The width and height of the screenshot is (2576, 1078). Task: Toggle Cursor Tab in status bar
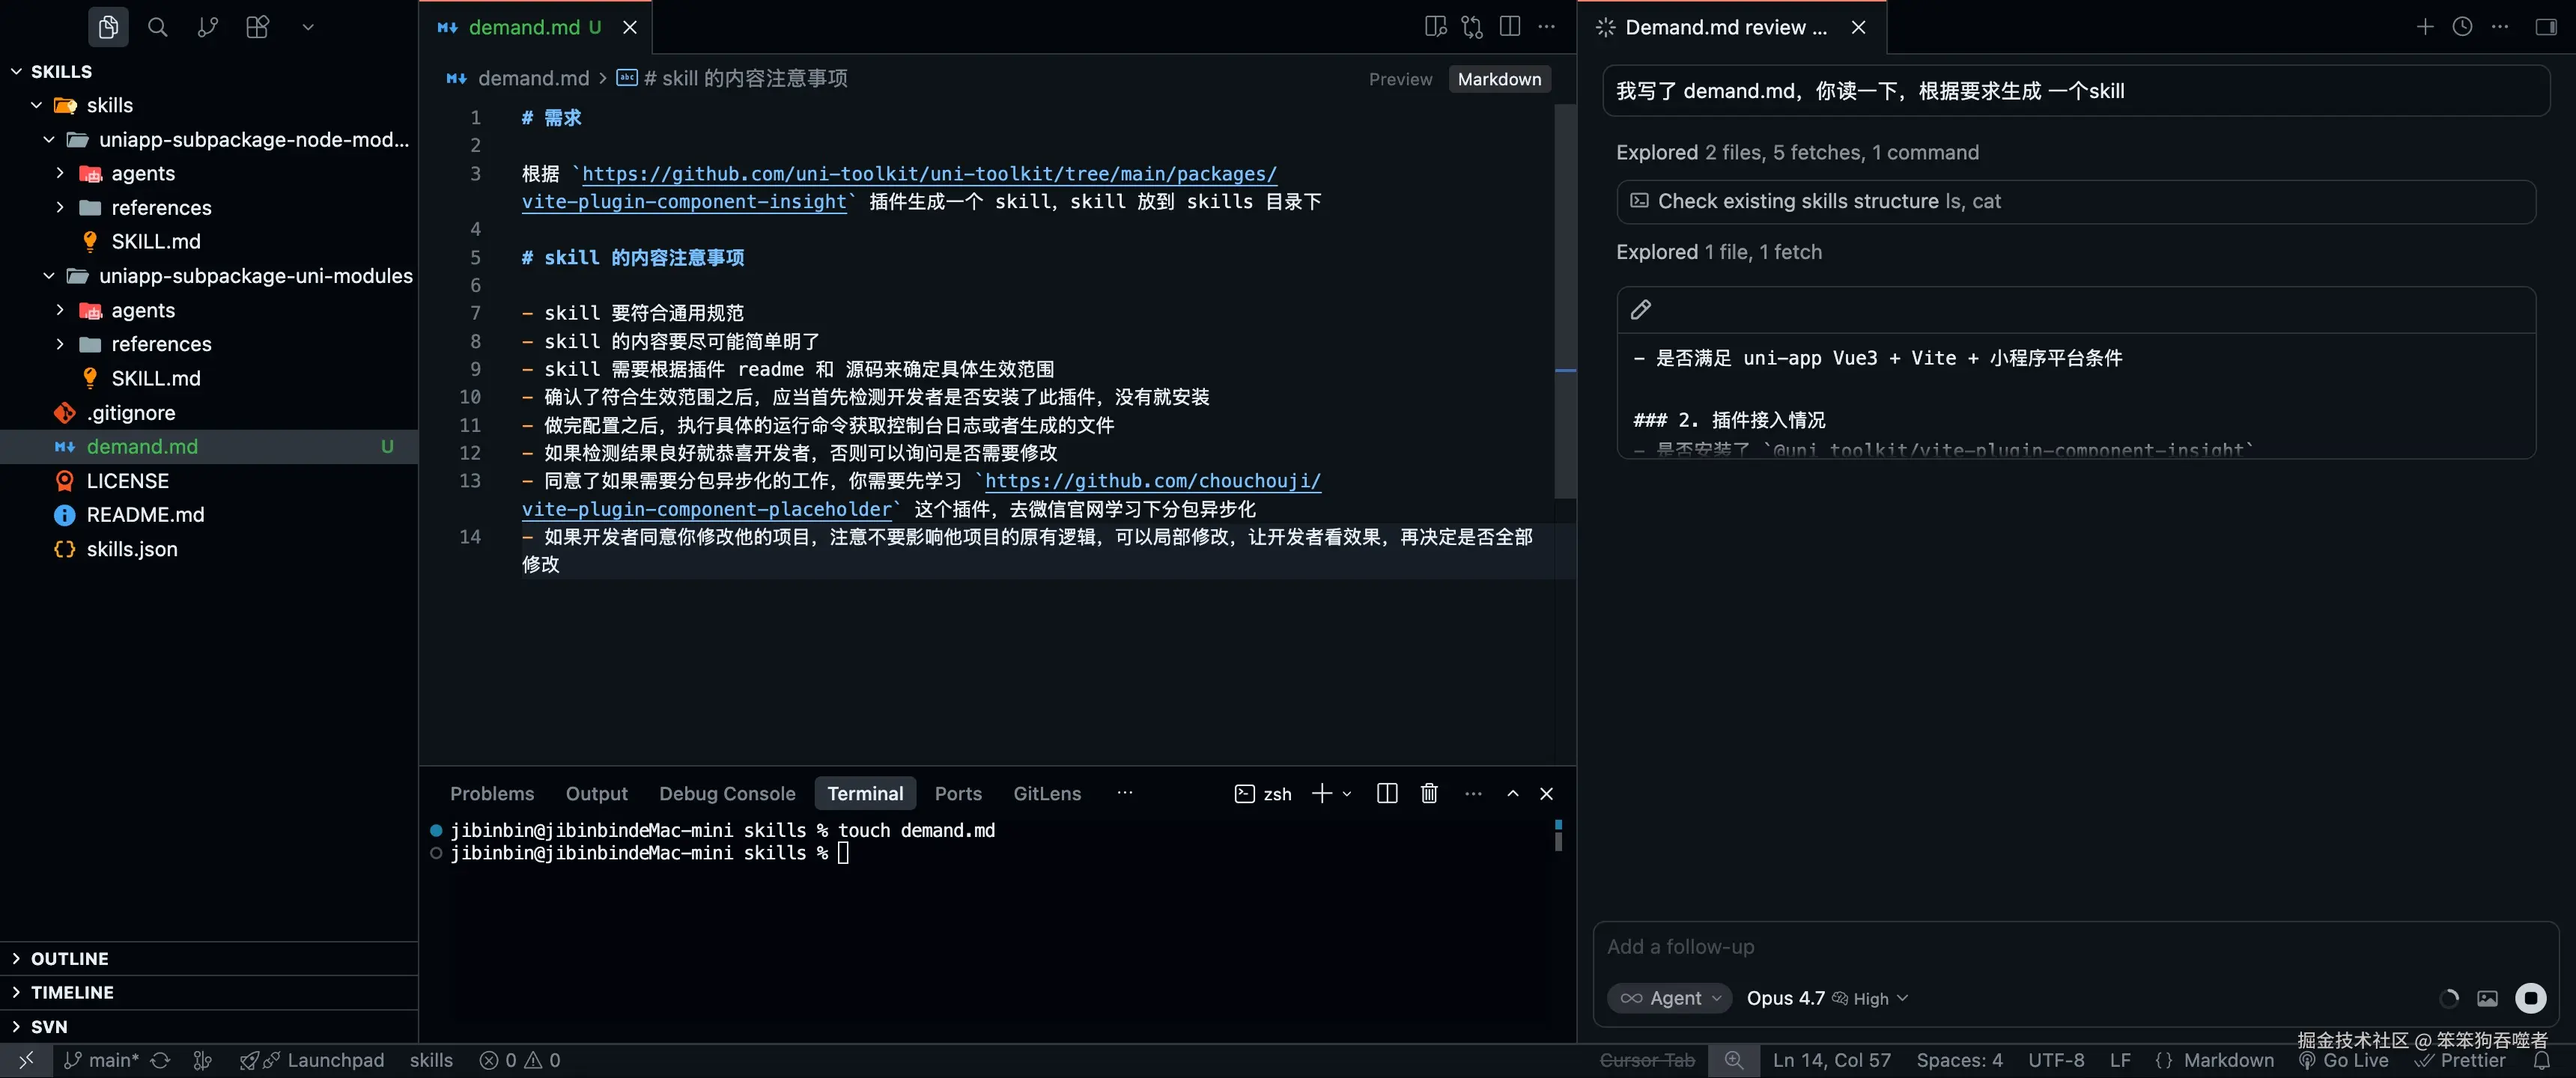tap(1647, 1060)
